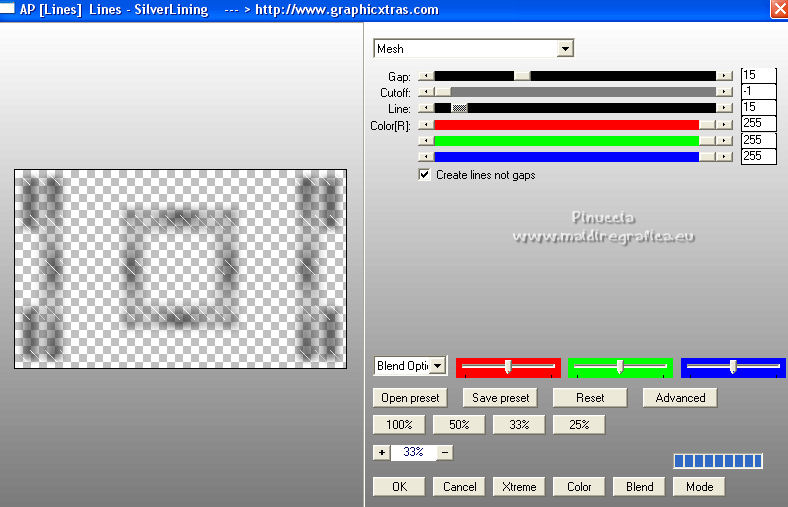
Task: Zoom in with the plus button
Action: [381, 452]
